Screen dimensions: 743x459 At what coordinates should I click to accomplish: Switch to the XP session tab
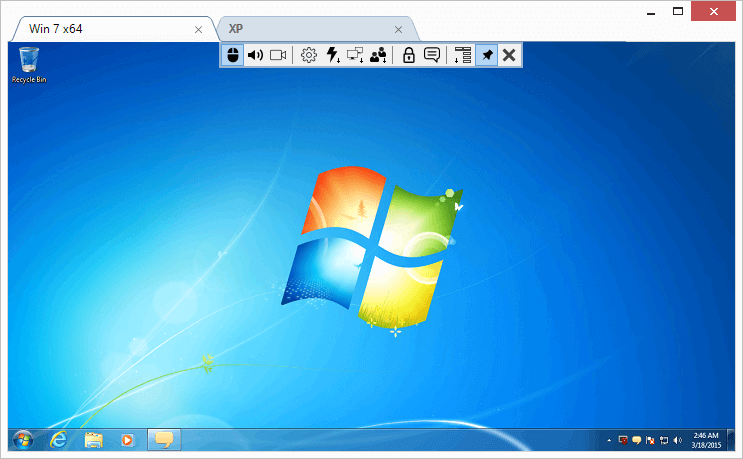[318, 29]
